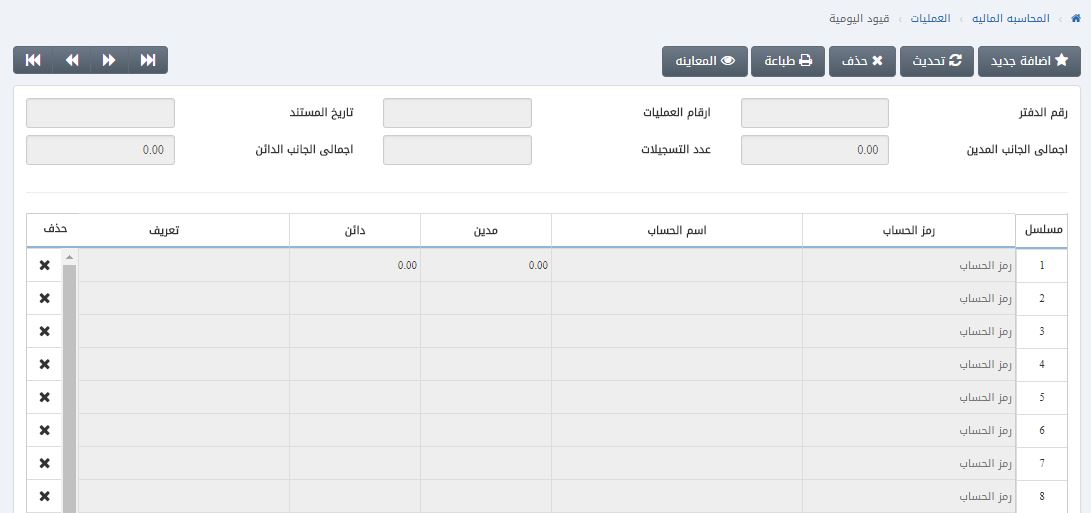1091x513 pixels.
Task: Open preview with المعاينه button
Action: [x=704, y=62]
